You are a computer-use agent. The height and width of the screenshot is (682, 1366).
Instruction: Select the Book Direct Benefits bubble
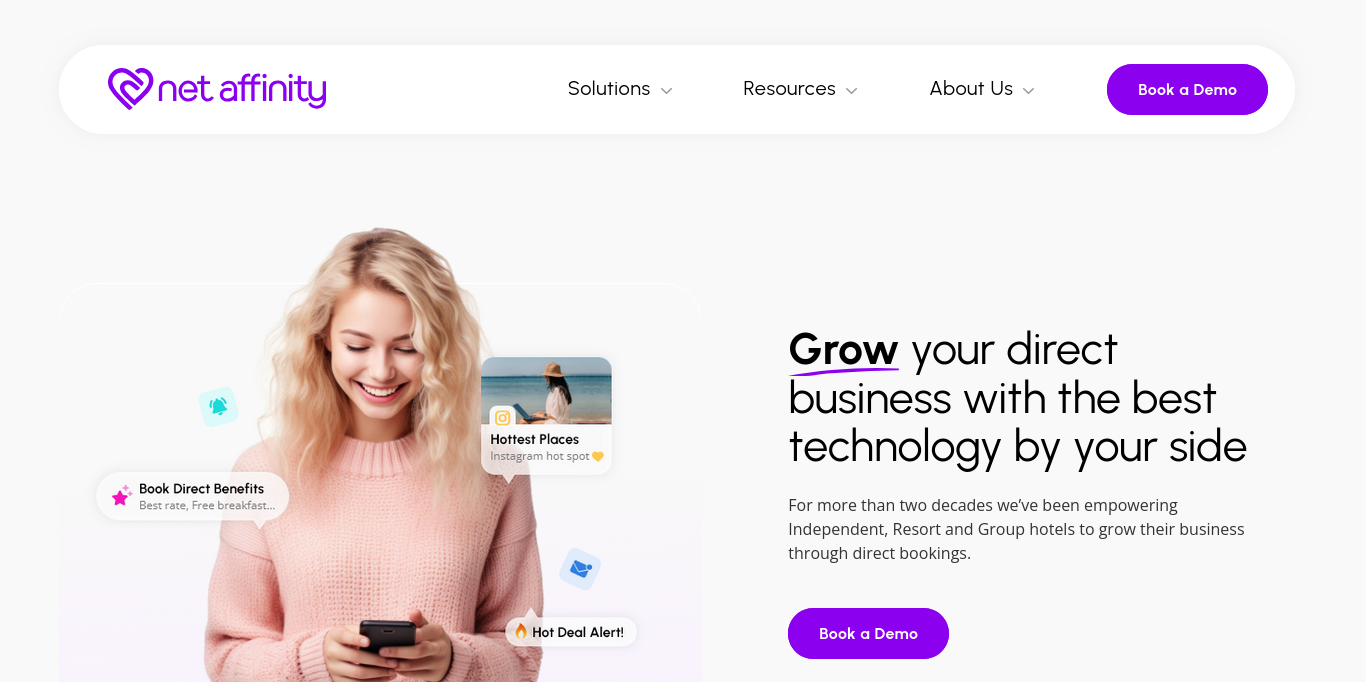[x=193, y=496]
